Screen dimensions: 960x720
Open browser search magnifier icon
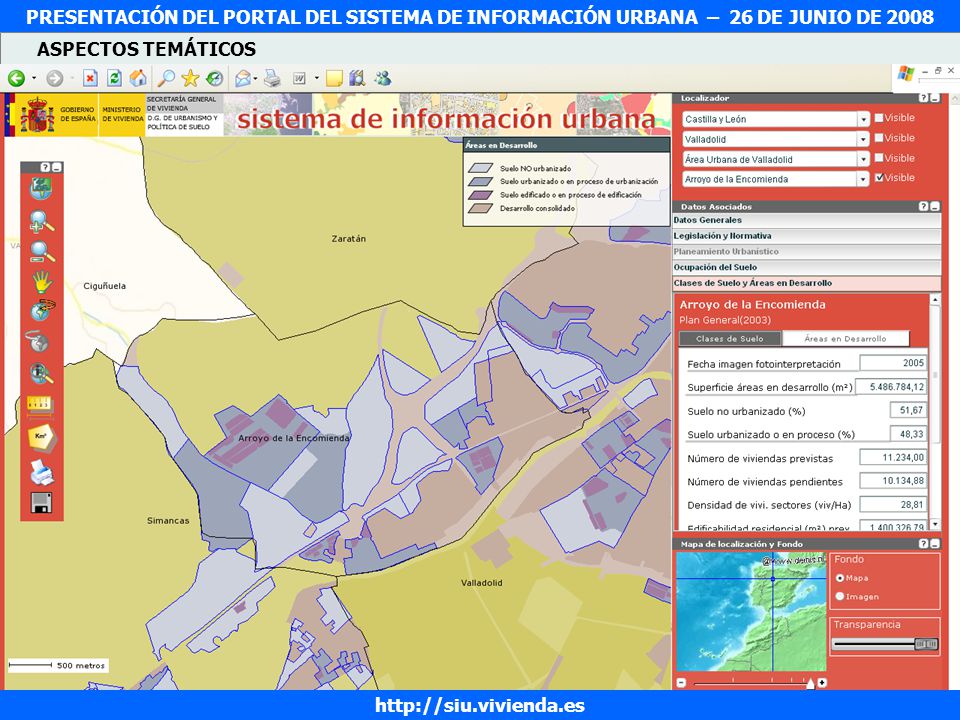point(166,78)
